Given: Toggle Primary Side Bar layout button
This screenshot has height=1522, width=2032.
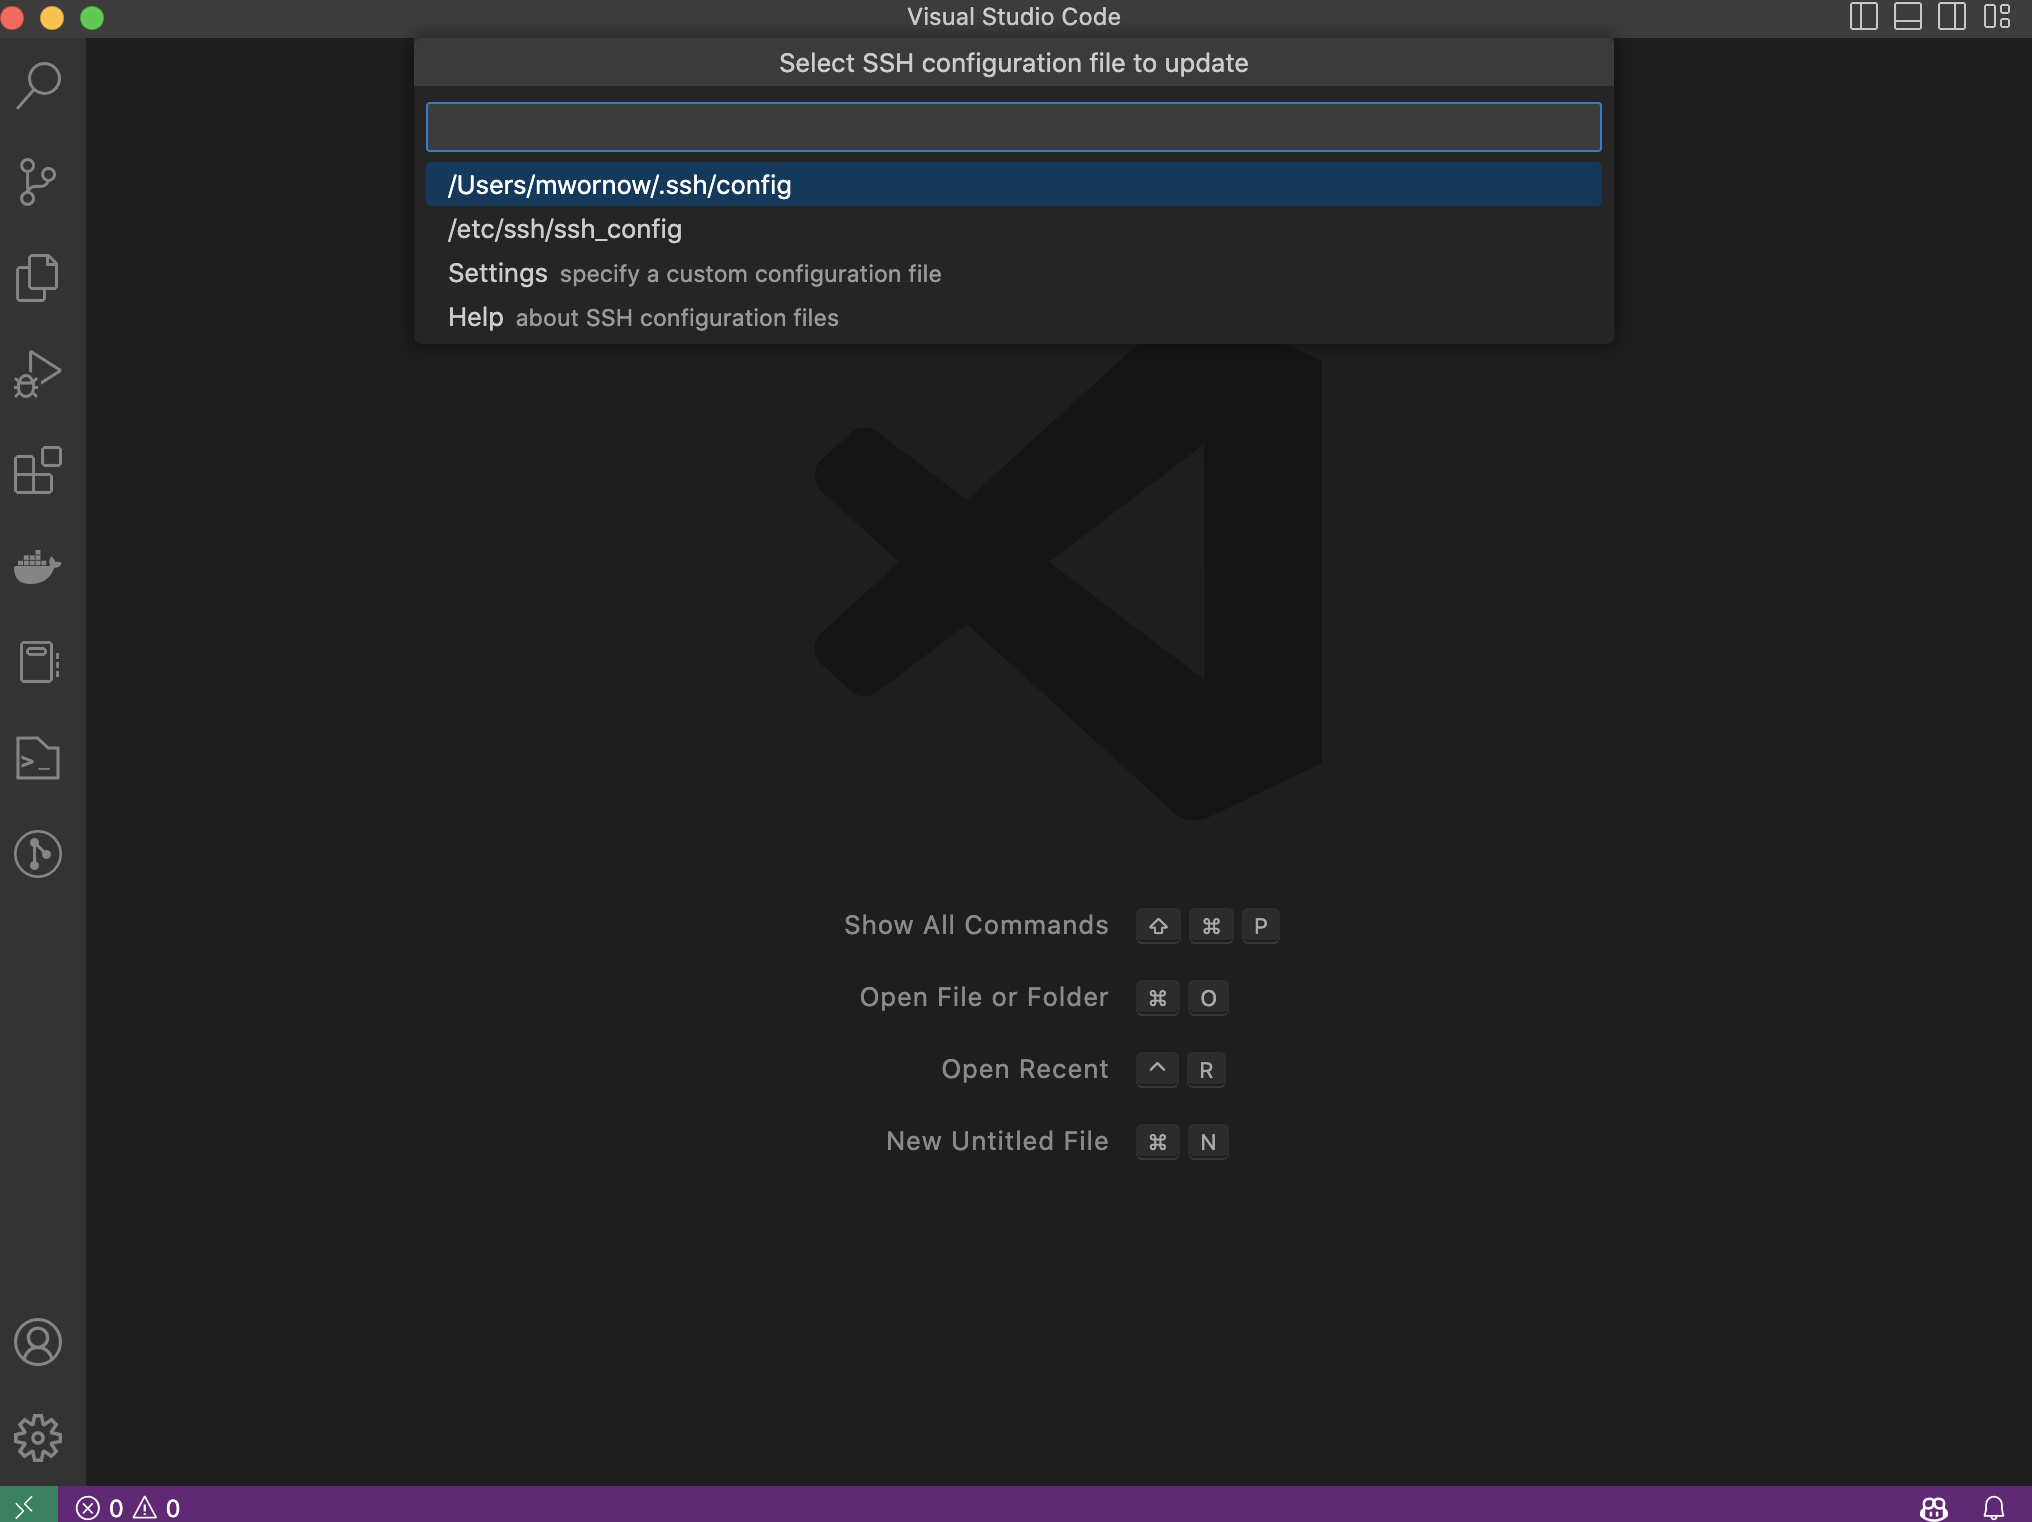Looking at the screenshot, I should coord(1864,17).
